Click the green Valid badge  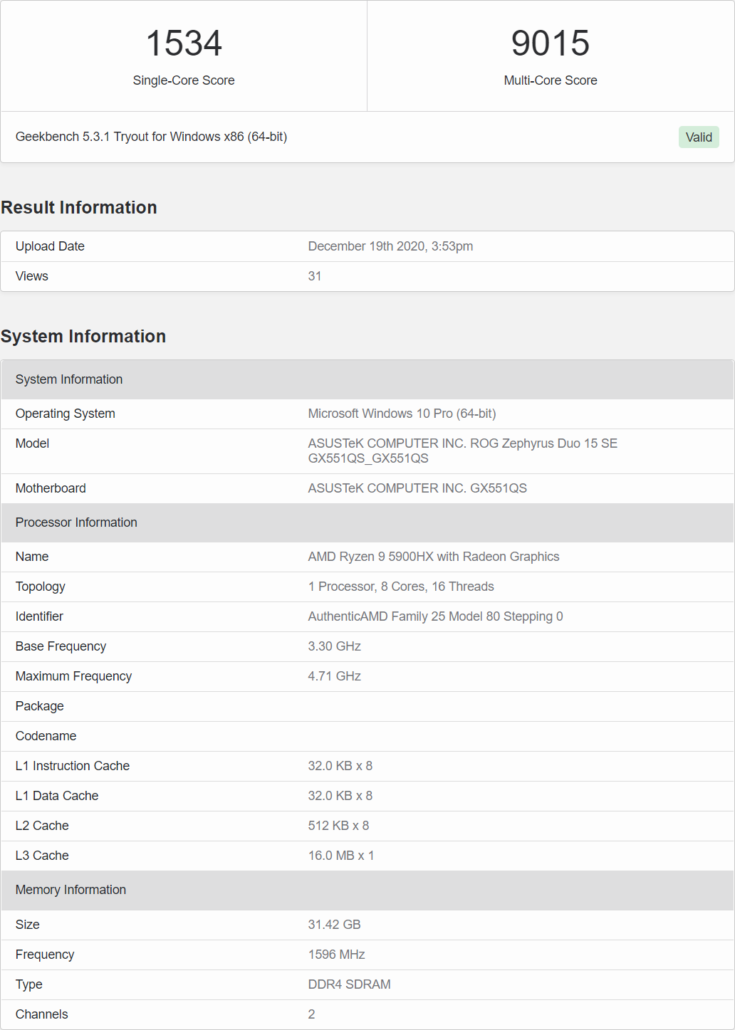click(699, 137)
